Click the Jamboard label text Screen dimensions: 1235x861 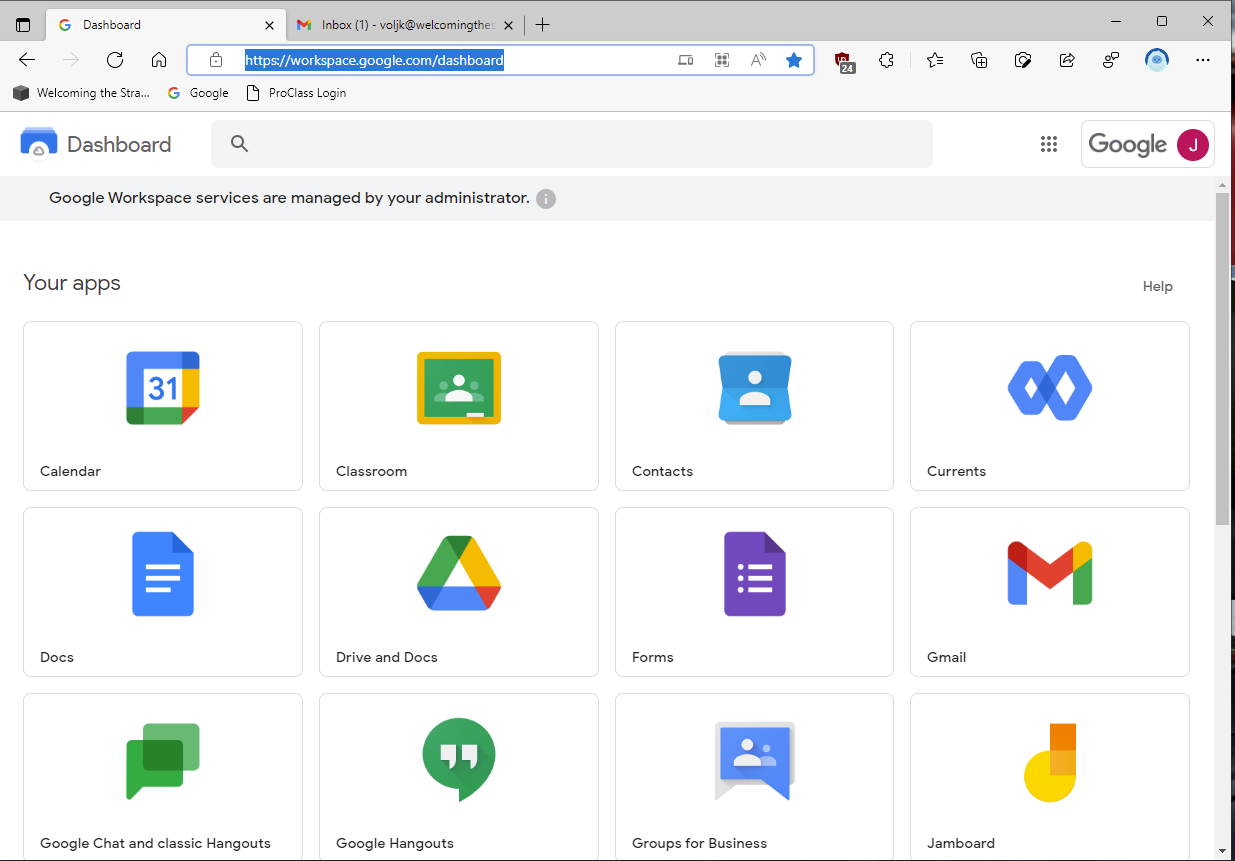961,843
